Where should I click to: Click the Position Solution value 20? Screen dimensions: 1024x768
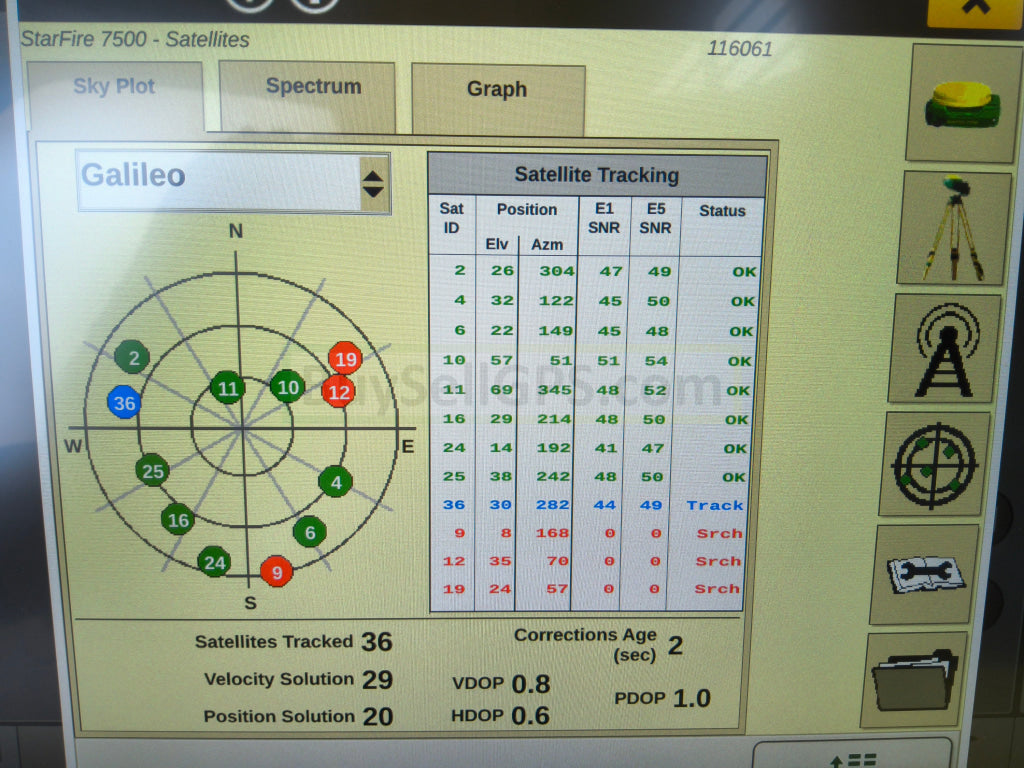pos(378,716)
